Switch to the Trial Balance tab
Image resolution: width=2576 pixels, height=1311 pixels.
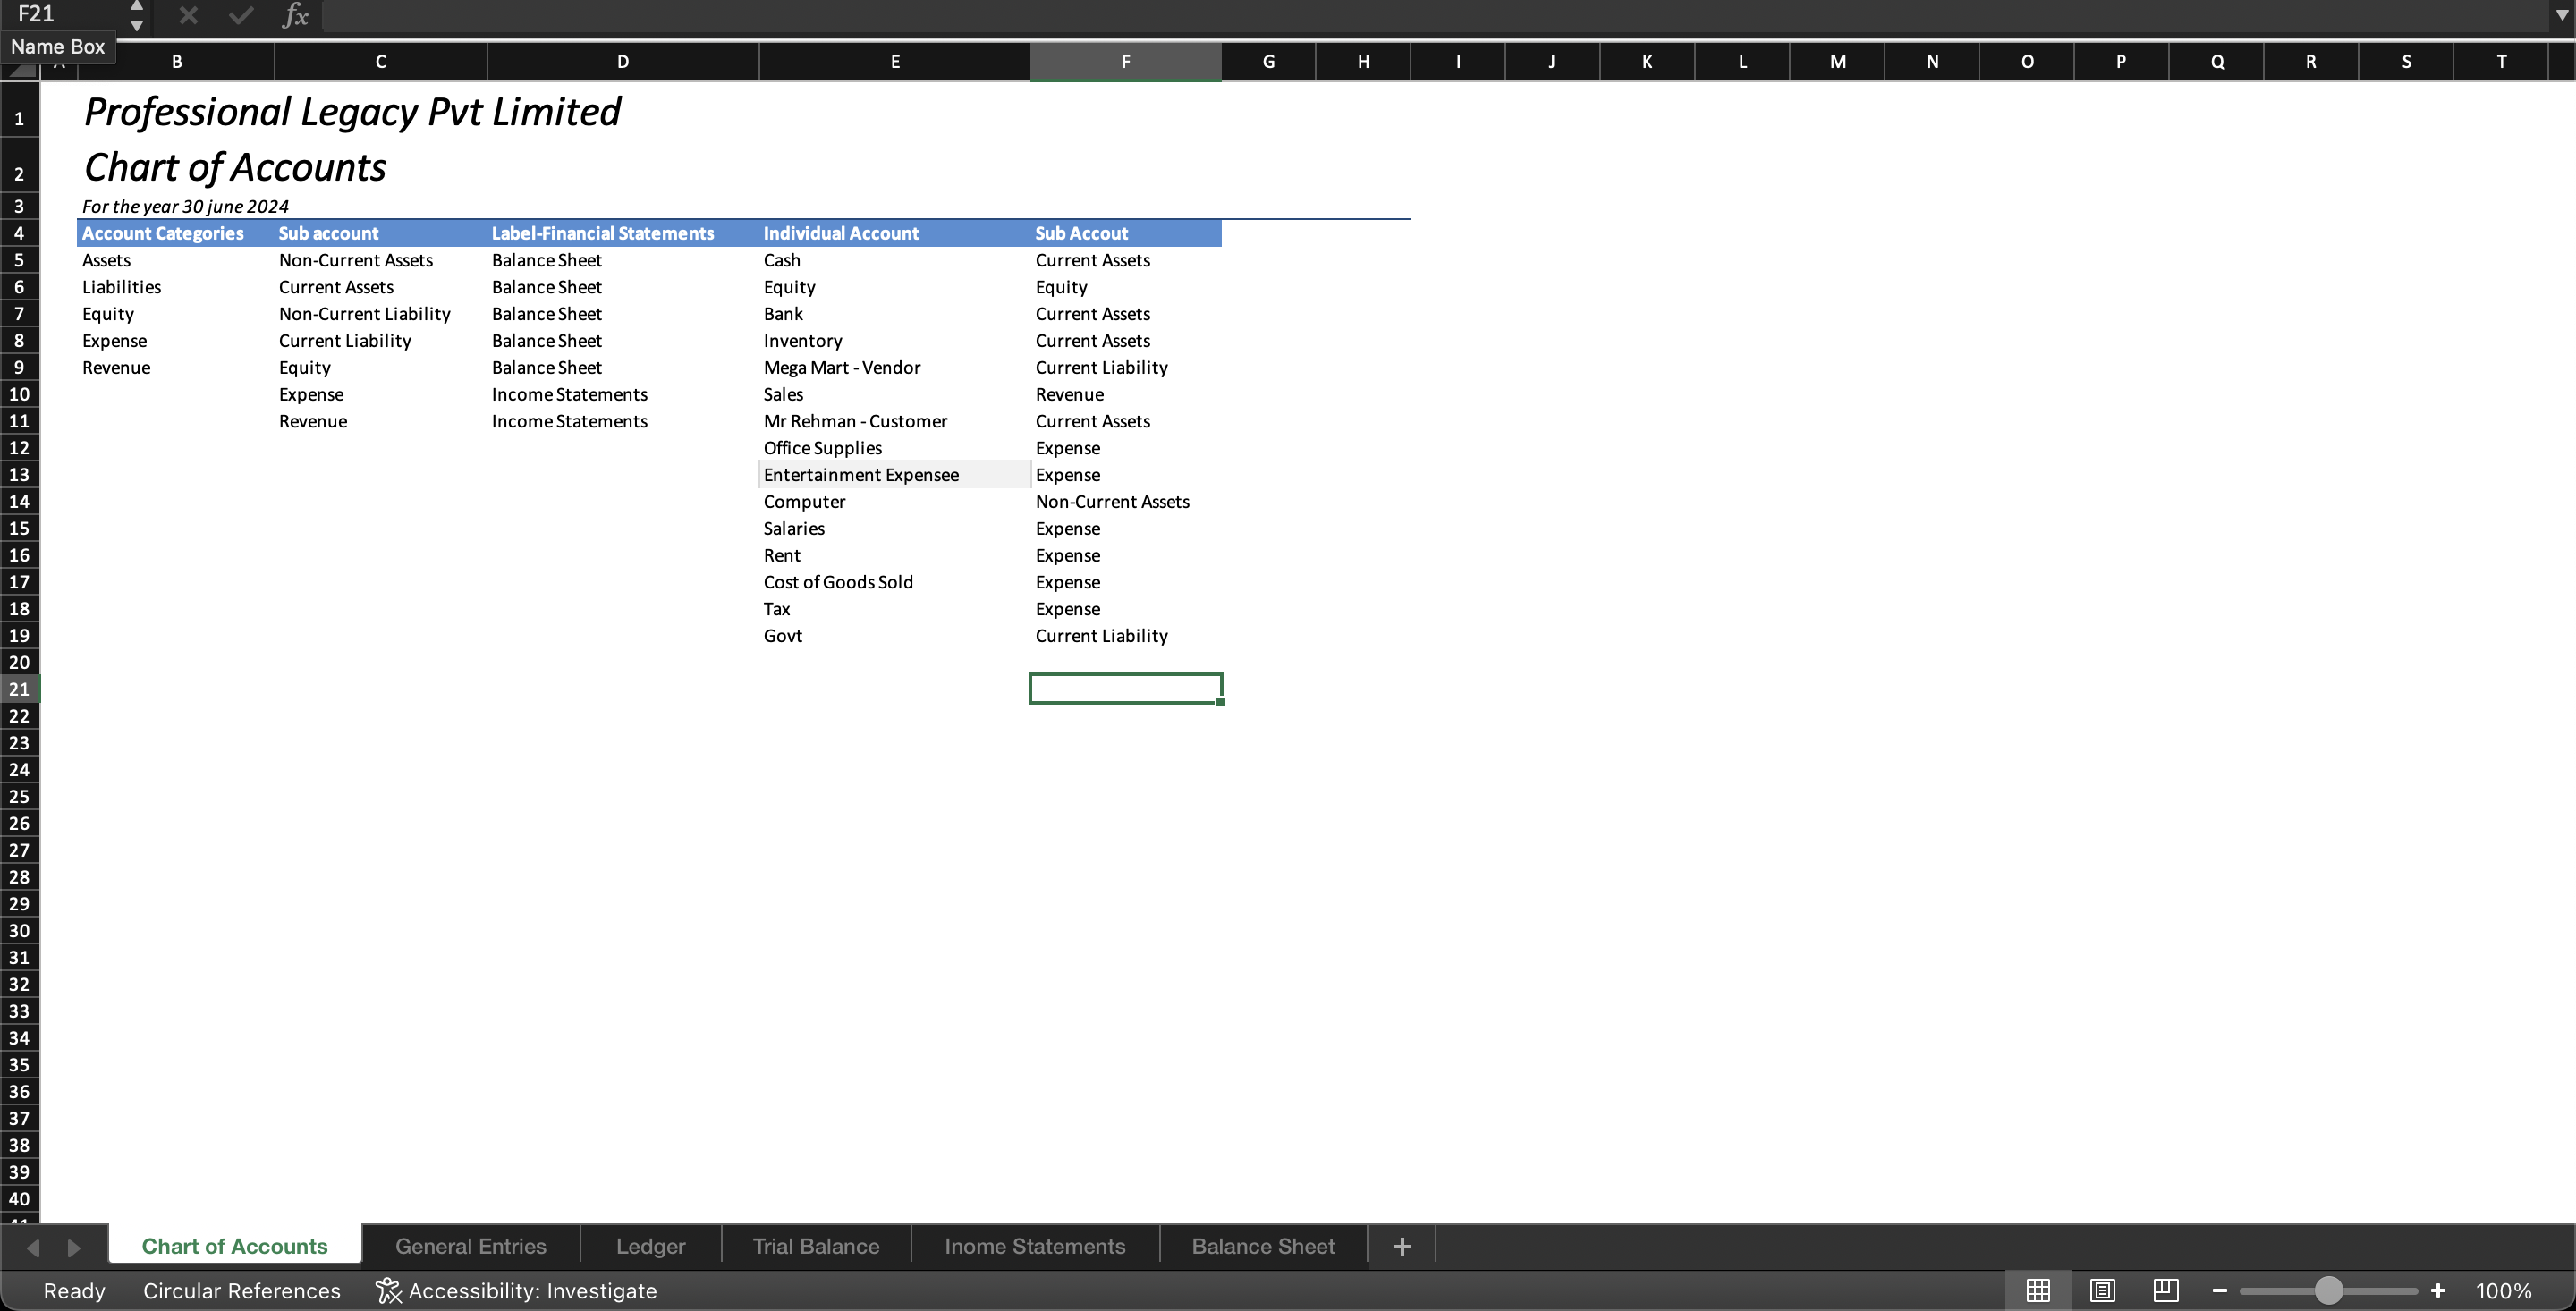(x=815, y=1245)
